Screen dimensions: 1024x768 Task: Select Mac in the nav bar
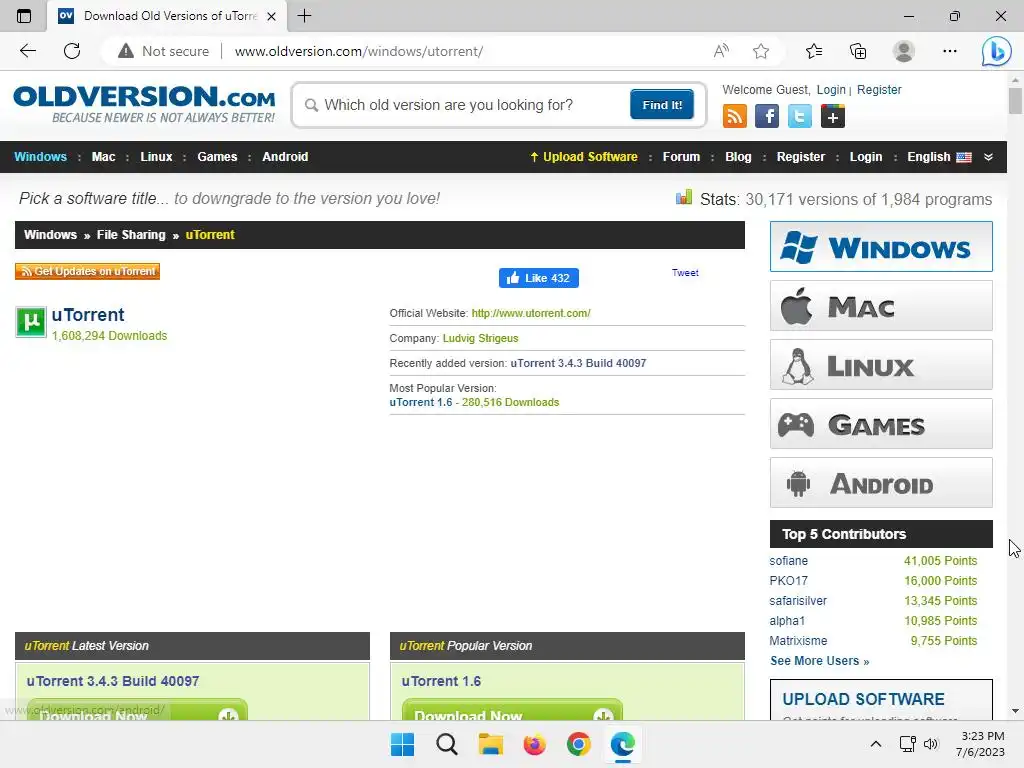click(x=103, y=157)
